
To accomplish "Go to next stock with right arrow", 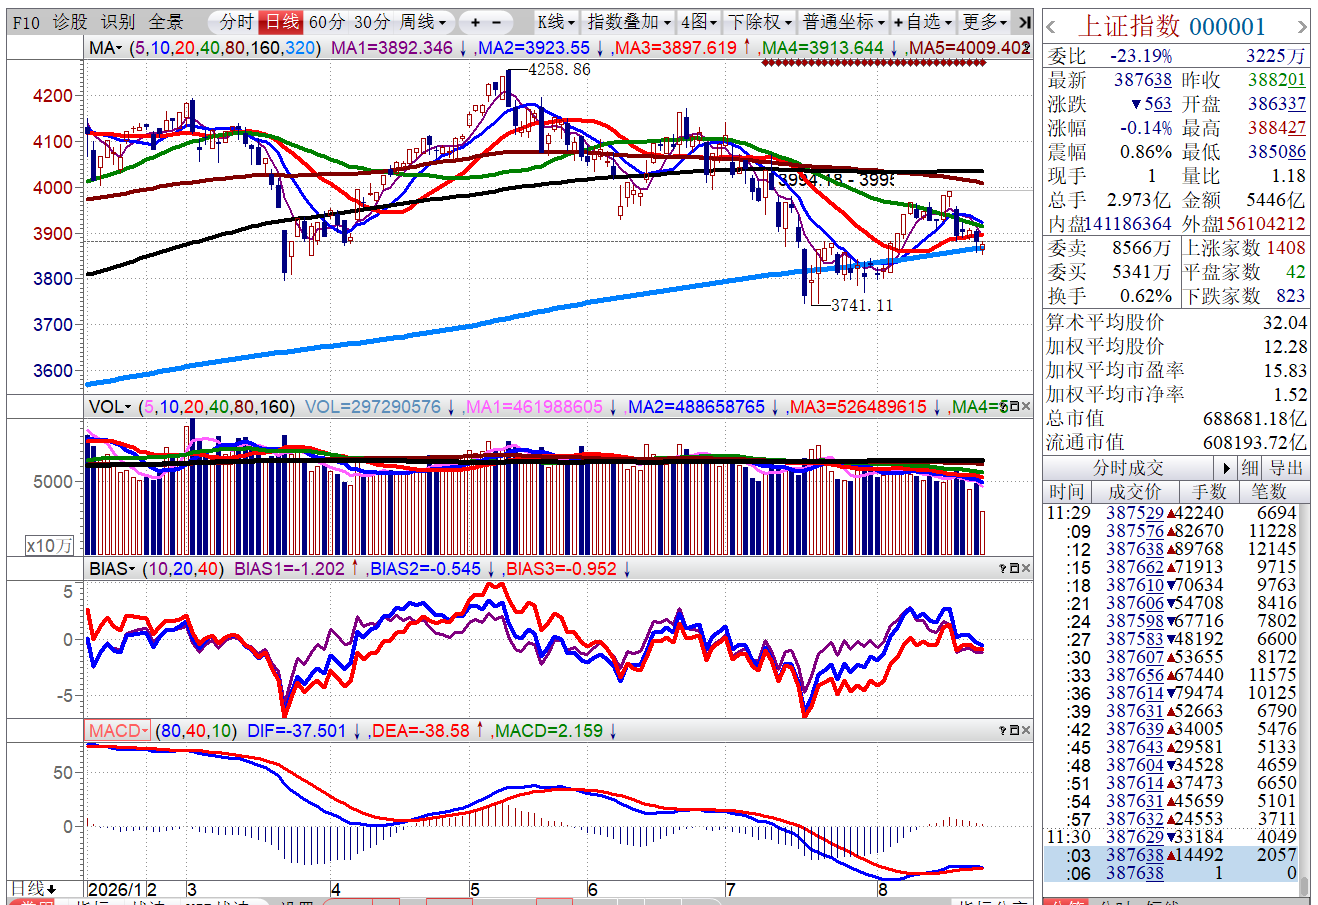I will (x=1302, y=27).
